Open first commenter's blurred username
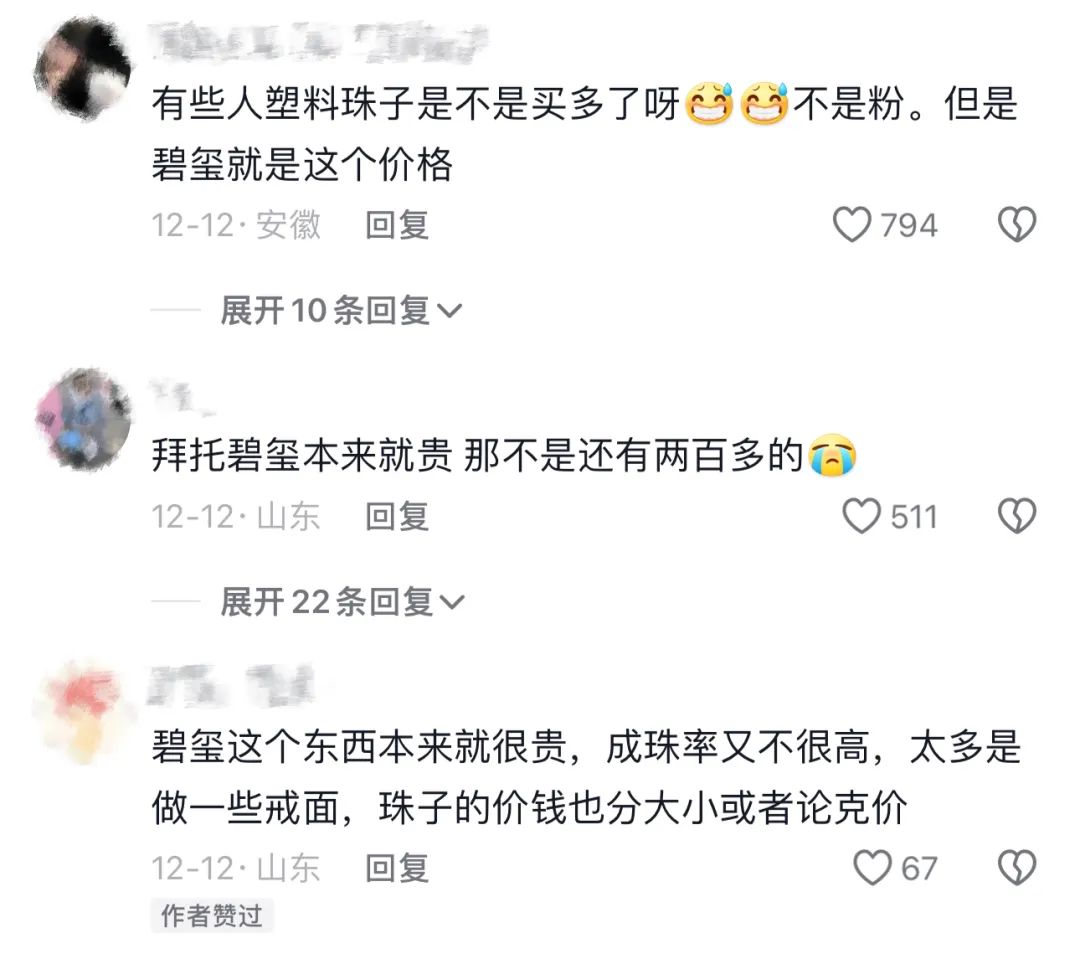This screenshot has width=1080, height=964. (318, 41)
